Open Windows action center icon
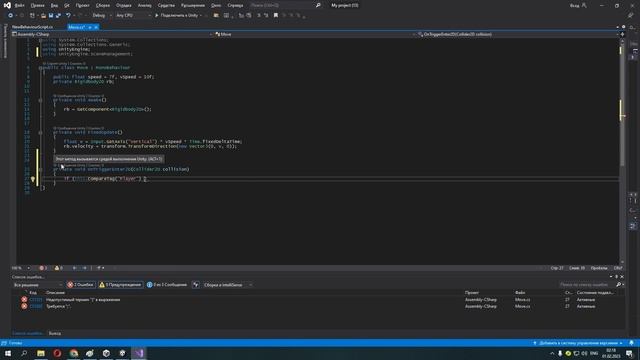The width and height of the screenshot is (640, 360). tap(630, 353)
